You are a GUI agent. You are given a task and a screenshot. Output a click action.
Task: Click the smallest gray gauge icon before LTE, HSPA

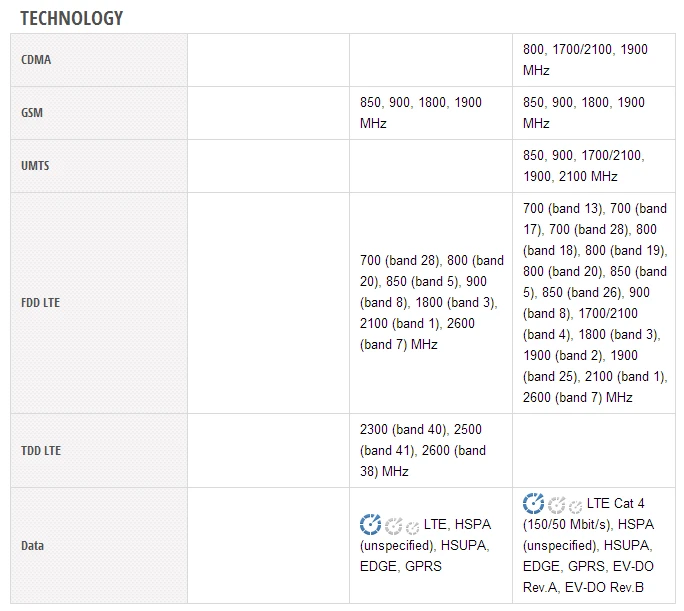point(412,527)
